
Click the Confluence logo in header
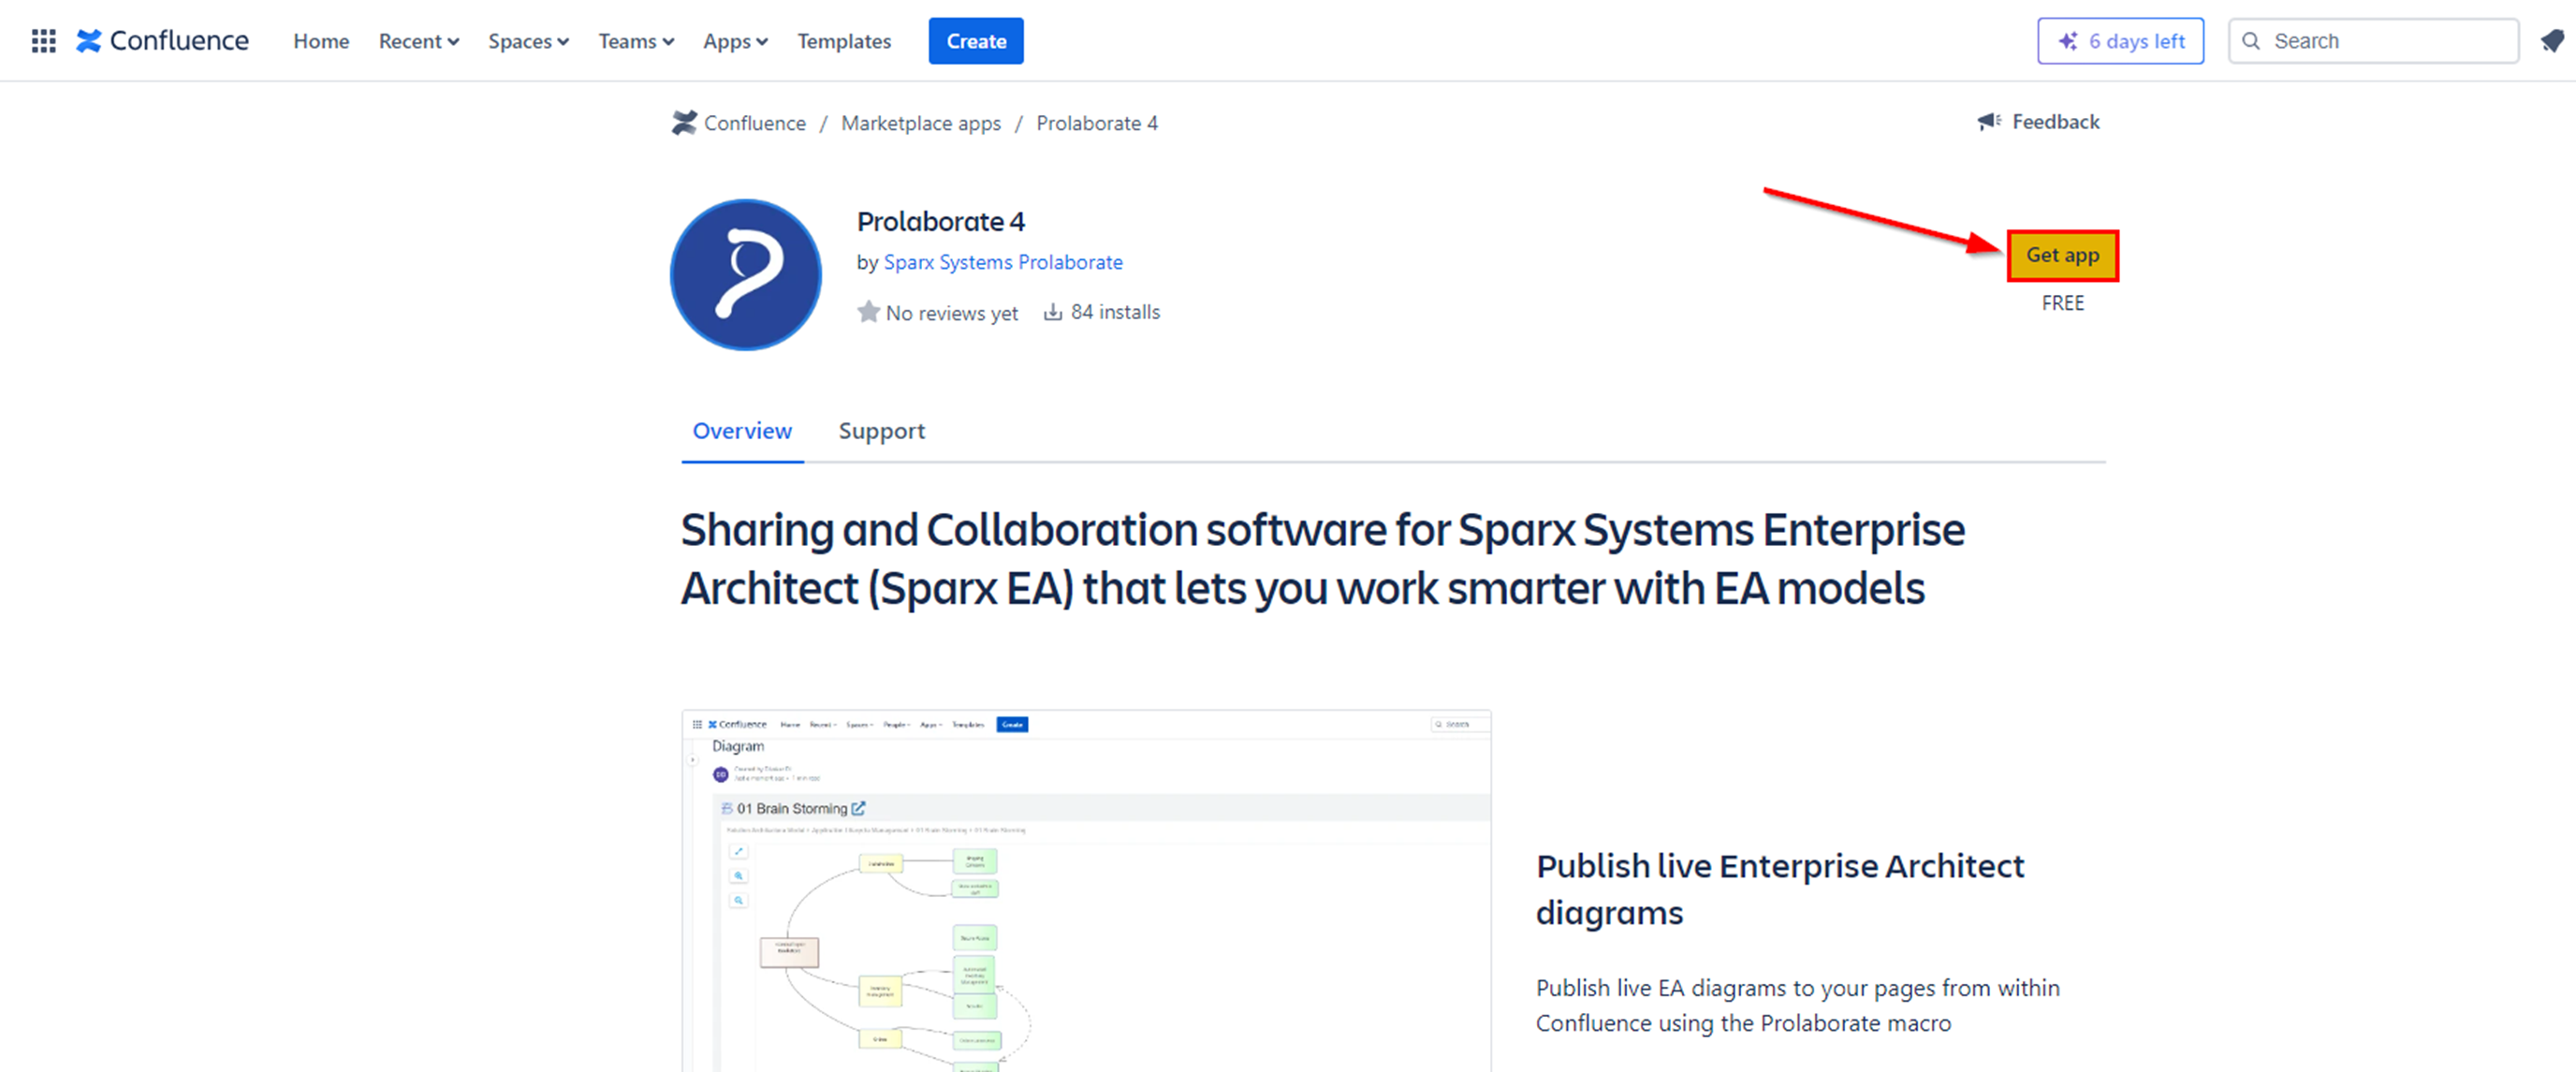(163, 41)
